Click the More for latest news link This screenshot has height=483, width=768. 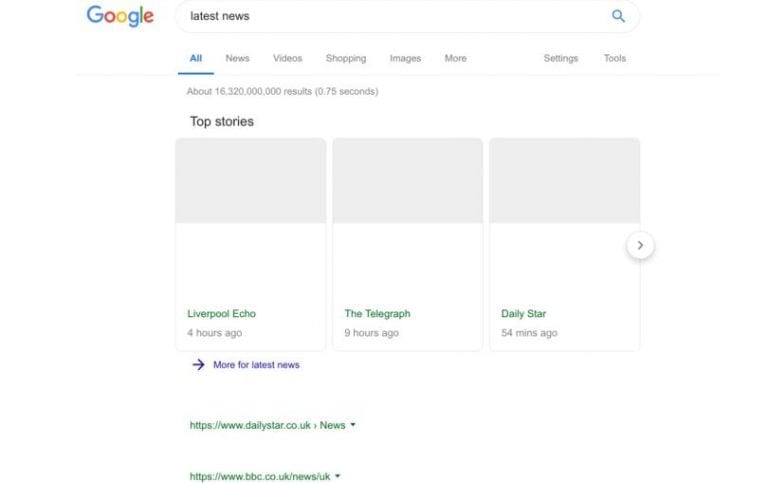tap(256, 365)
